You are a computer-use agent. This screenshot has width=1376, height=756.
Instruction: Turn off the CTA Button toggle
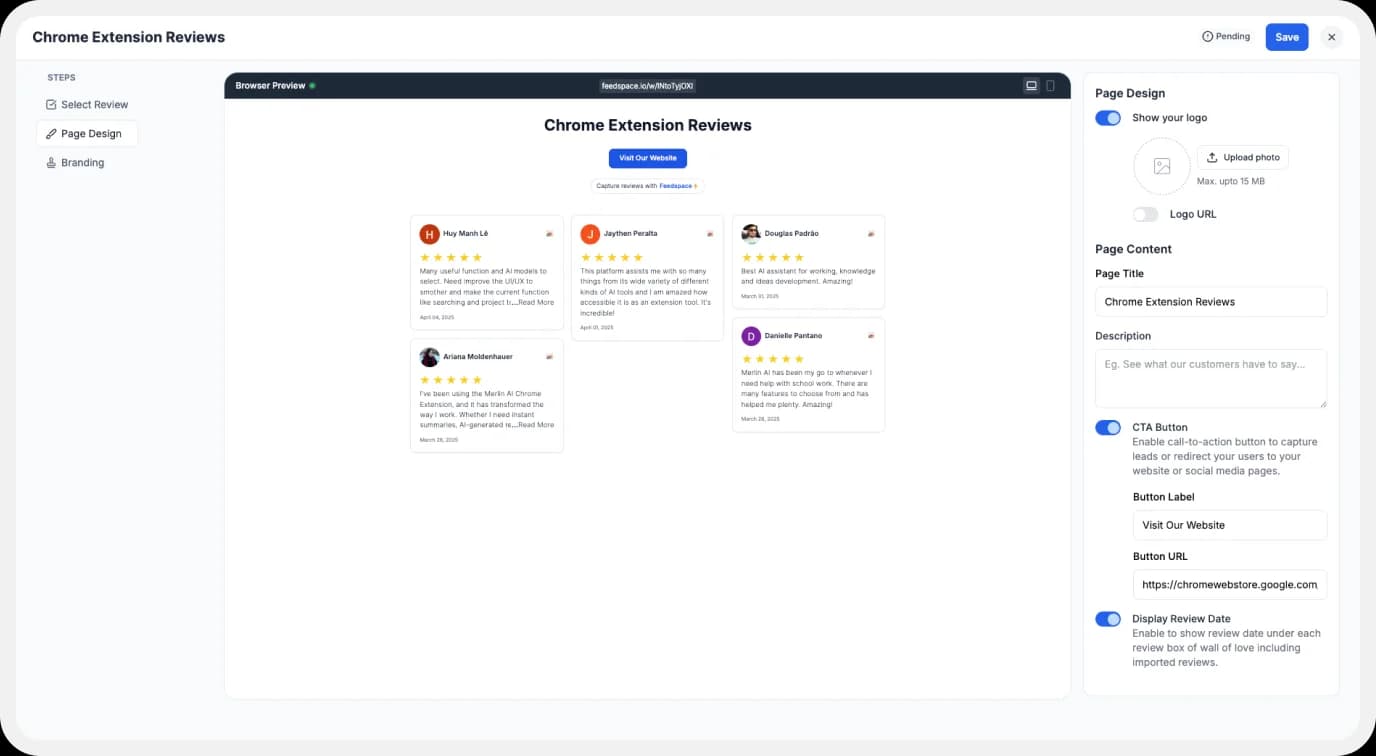1108,428
